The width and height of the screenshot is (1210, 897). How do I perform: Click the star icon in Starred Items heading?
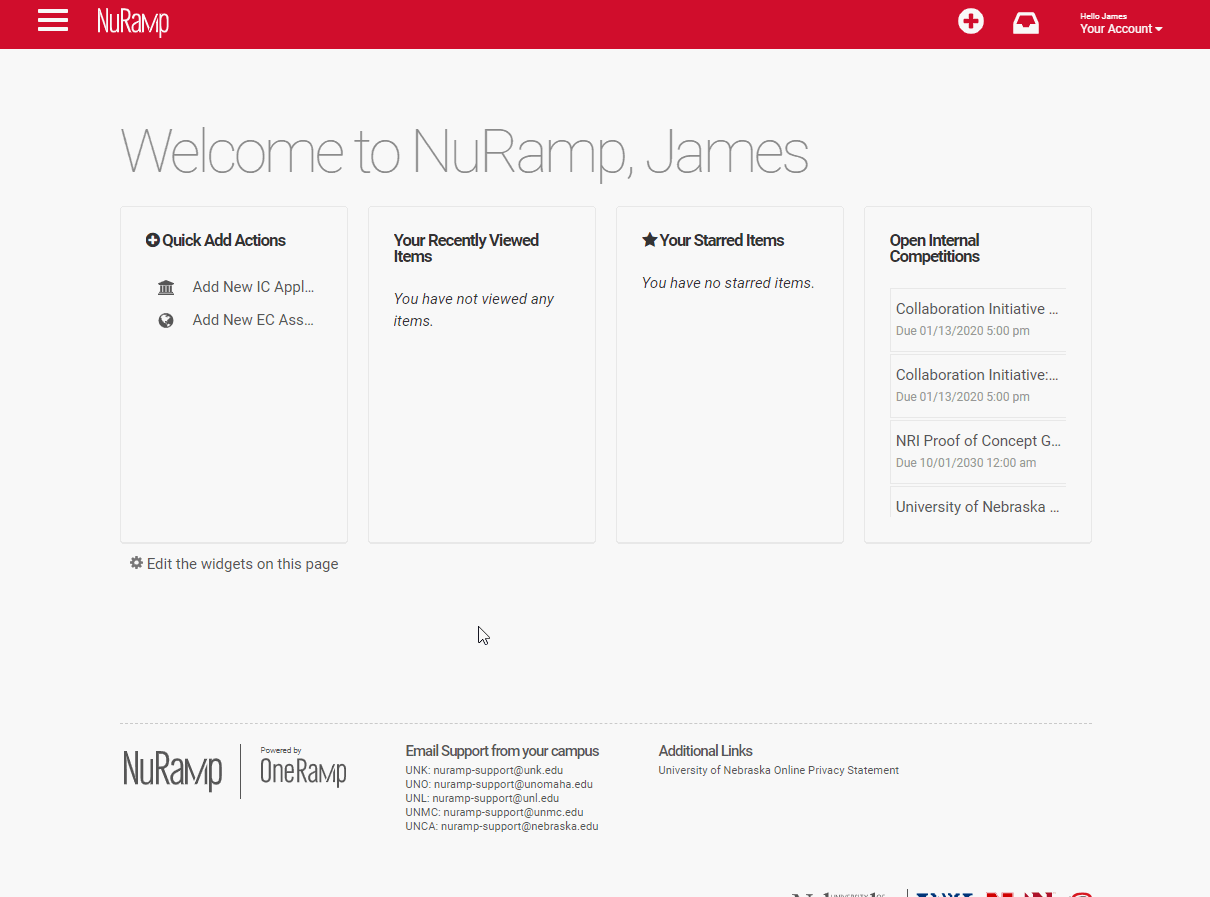tap(649, 240)
